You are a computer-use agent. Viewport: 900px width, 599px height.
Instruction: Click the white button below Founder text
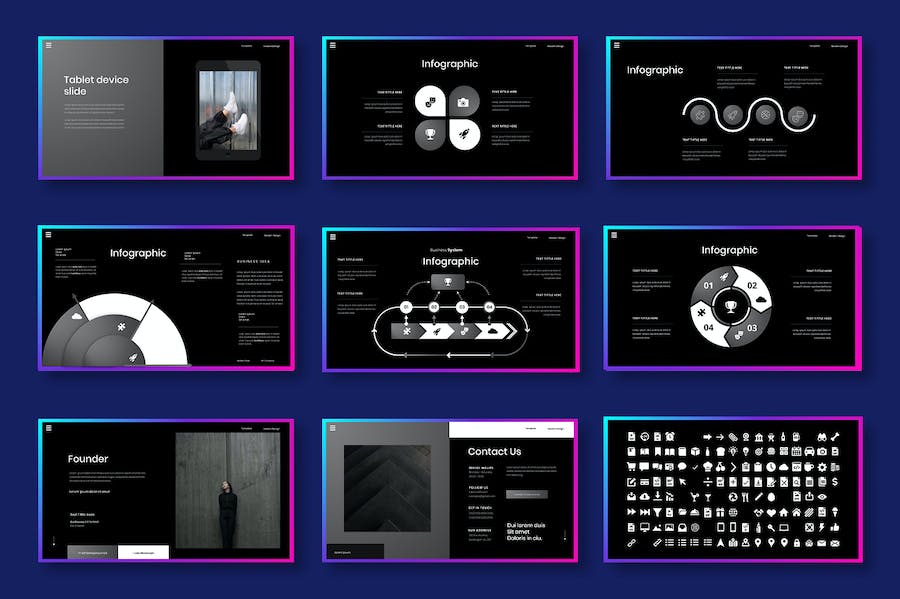(143, 552)
